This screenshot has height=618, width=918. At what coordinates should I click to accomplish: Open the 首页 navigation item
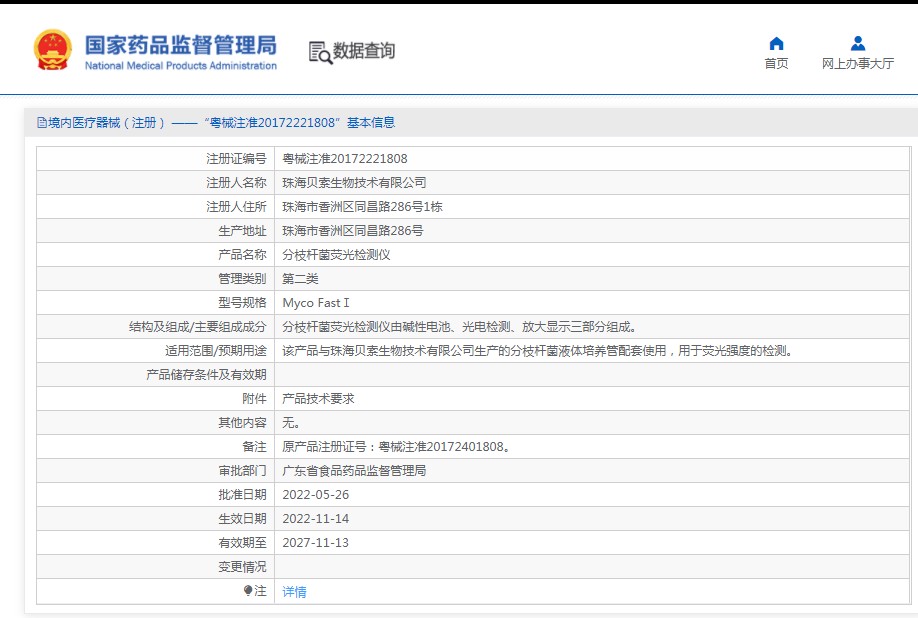pyautogui.click(x=776, y=64)
